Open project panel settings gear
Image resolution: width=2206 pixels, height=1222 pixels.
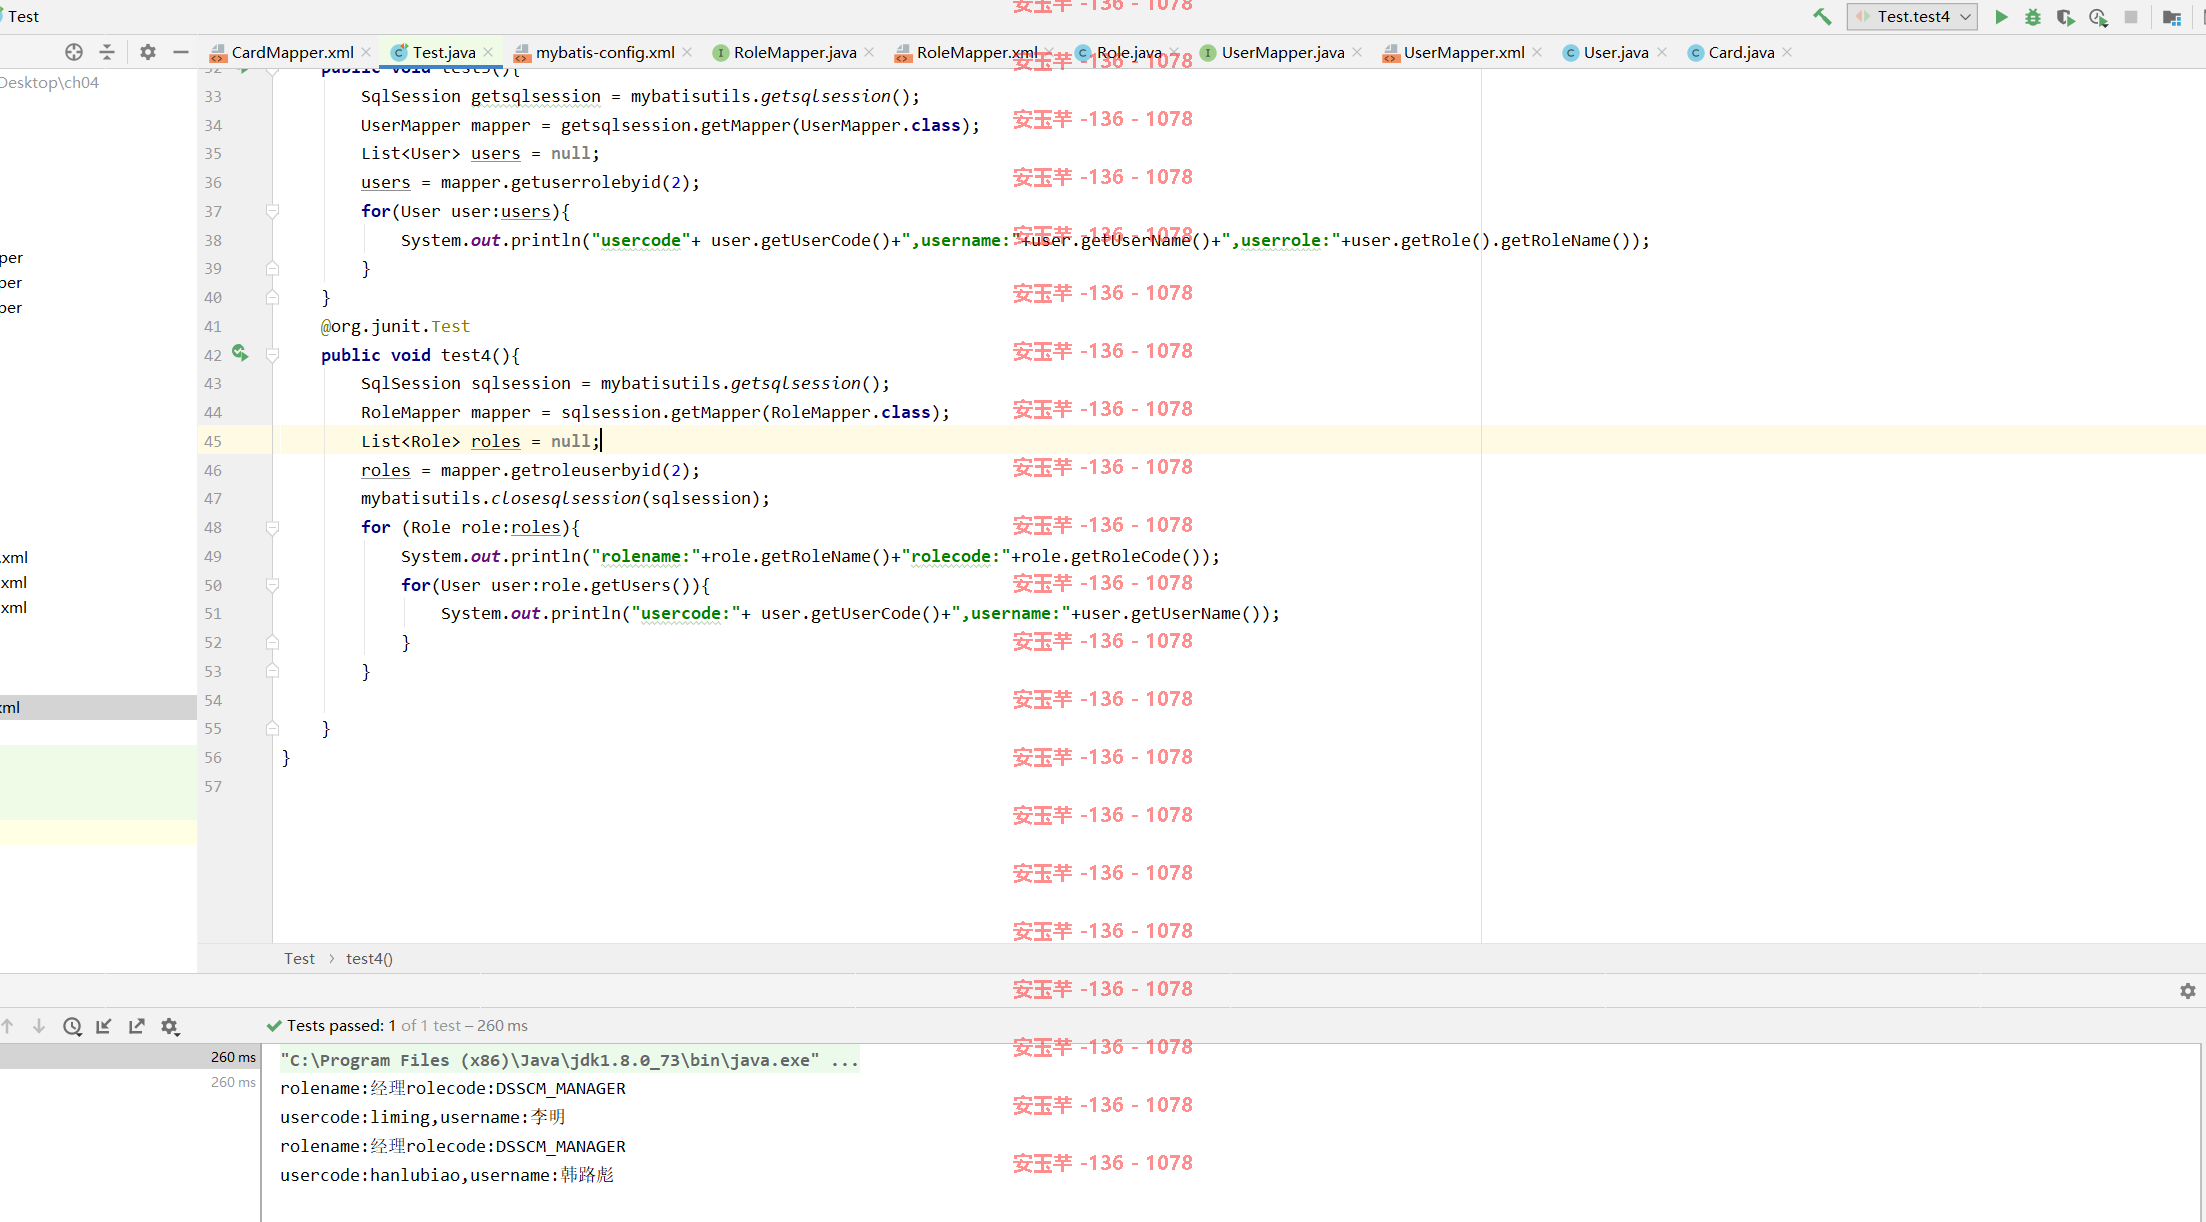tap(148, 52)
